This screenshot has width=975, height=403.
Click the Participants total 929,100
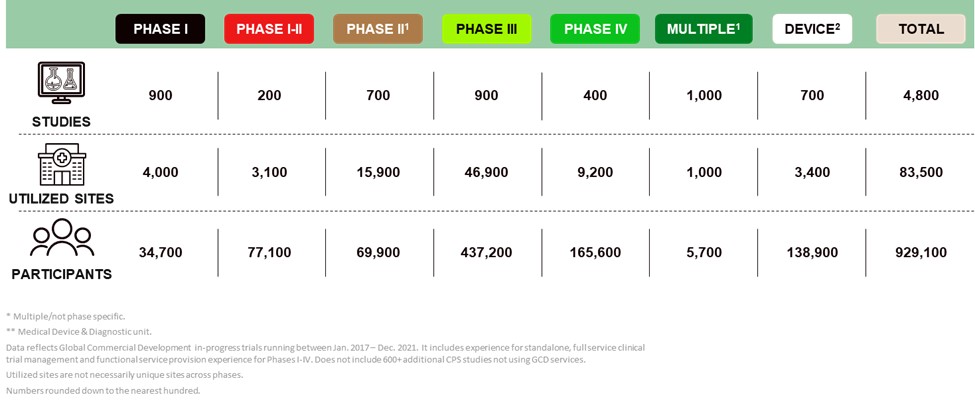921,253
